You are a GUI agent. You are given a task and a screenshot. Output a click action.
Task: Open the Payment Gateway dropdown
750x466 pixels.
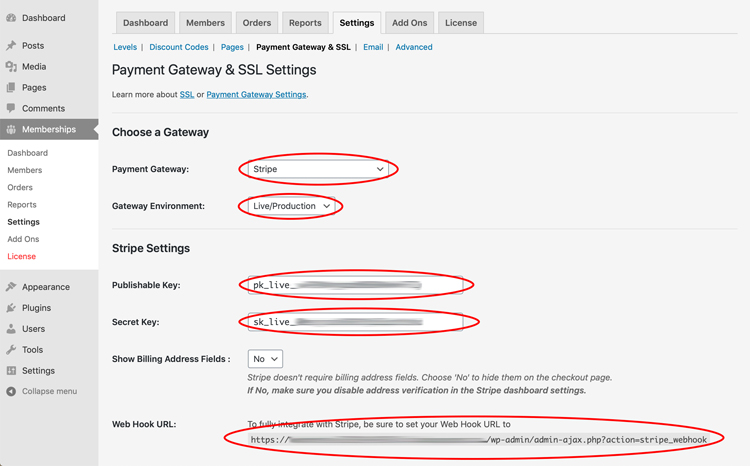(x=318, y=170)
